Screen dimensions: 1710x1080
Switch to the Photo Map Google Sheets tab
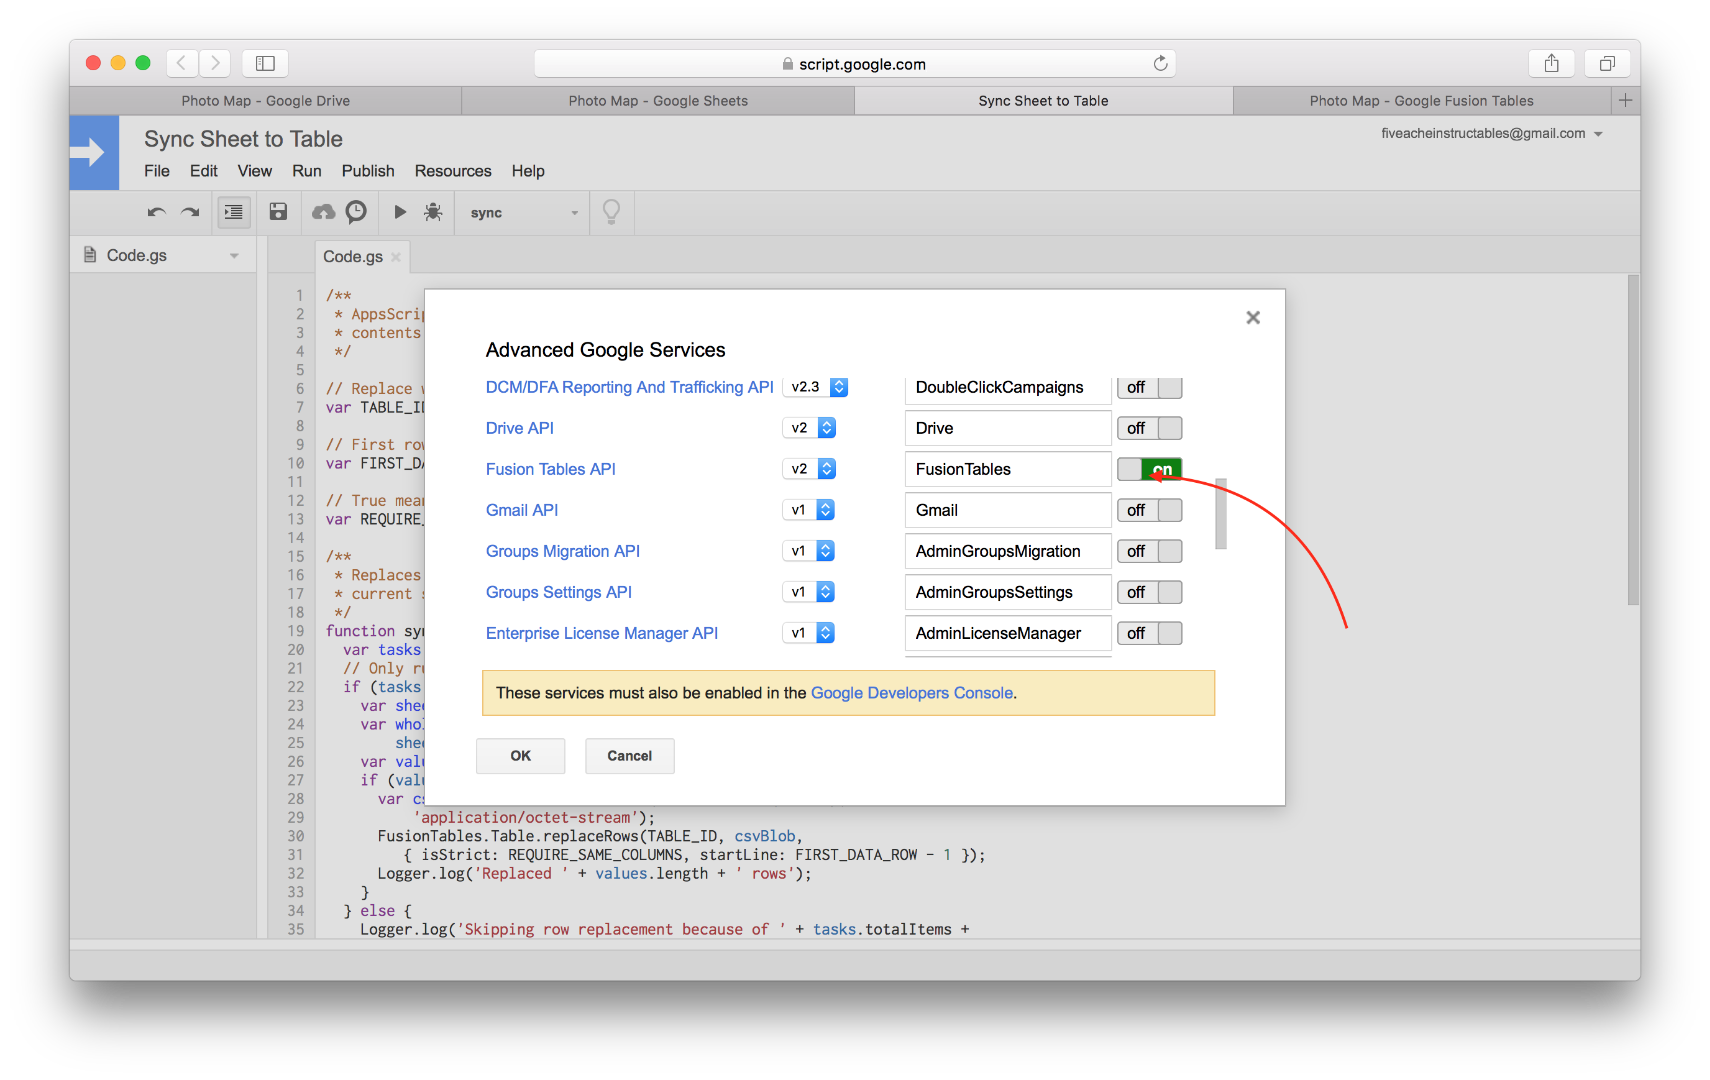pyautogui.click(x=658, y=100)
